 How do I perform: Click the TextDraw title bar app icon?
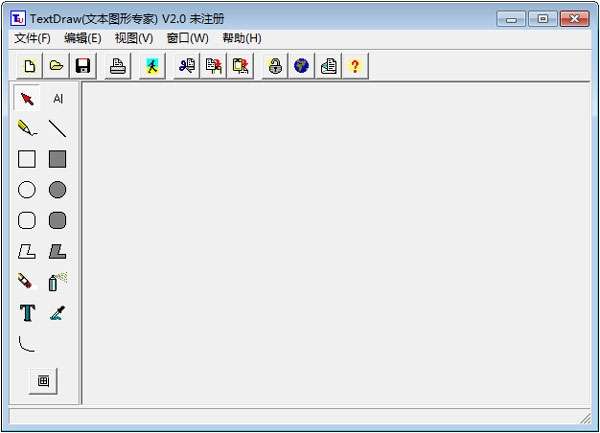click(18, 18)
